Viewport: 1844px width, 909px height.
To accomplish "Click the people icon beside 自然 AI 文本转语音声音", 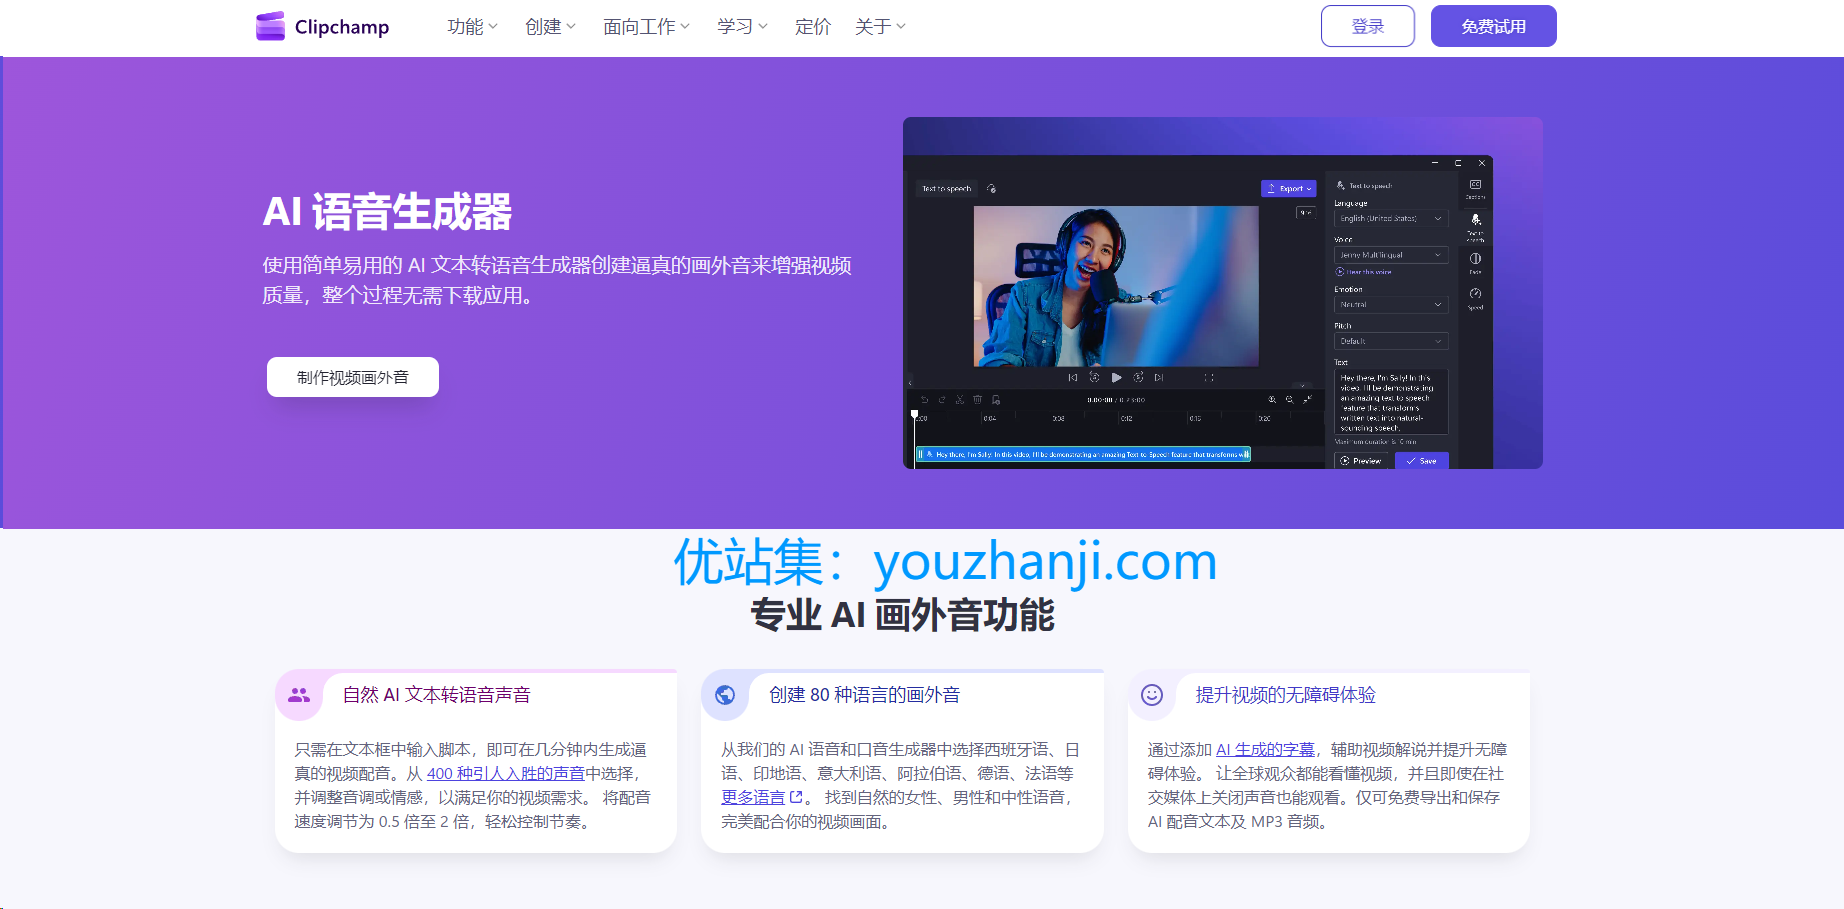I will pyautogui.click(x=299, y=695).
